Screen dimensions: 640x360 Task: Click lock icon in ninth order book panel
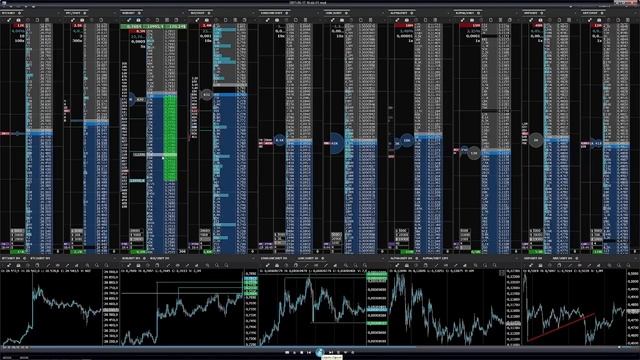point(540,20)
